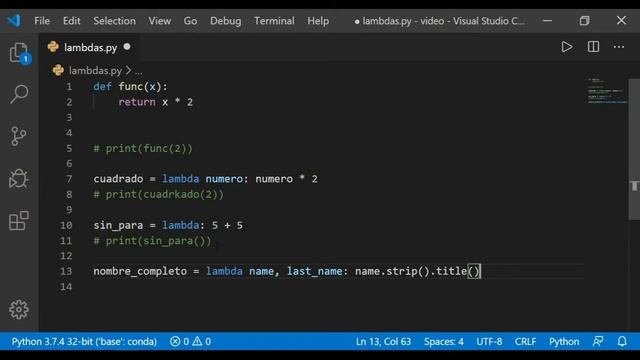Click 'sin_para' variable on line 10
Image resolution: width=640 pixels, height=360 pixels.
[118, 225]
